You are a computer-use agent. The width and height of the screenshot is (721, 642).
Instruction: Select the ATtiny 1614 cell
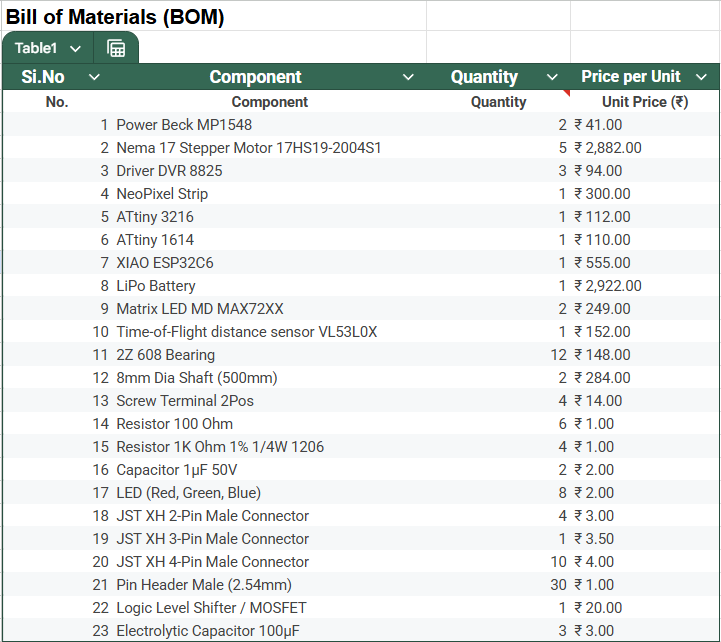point(269,240)
